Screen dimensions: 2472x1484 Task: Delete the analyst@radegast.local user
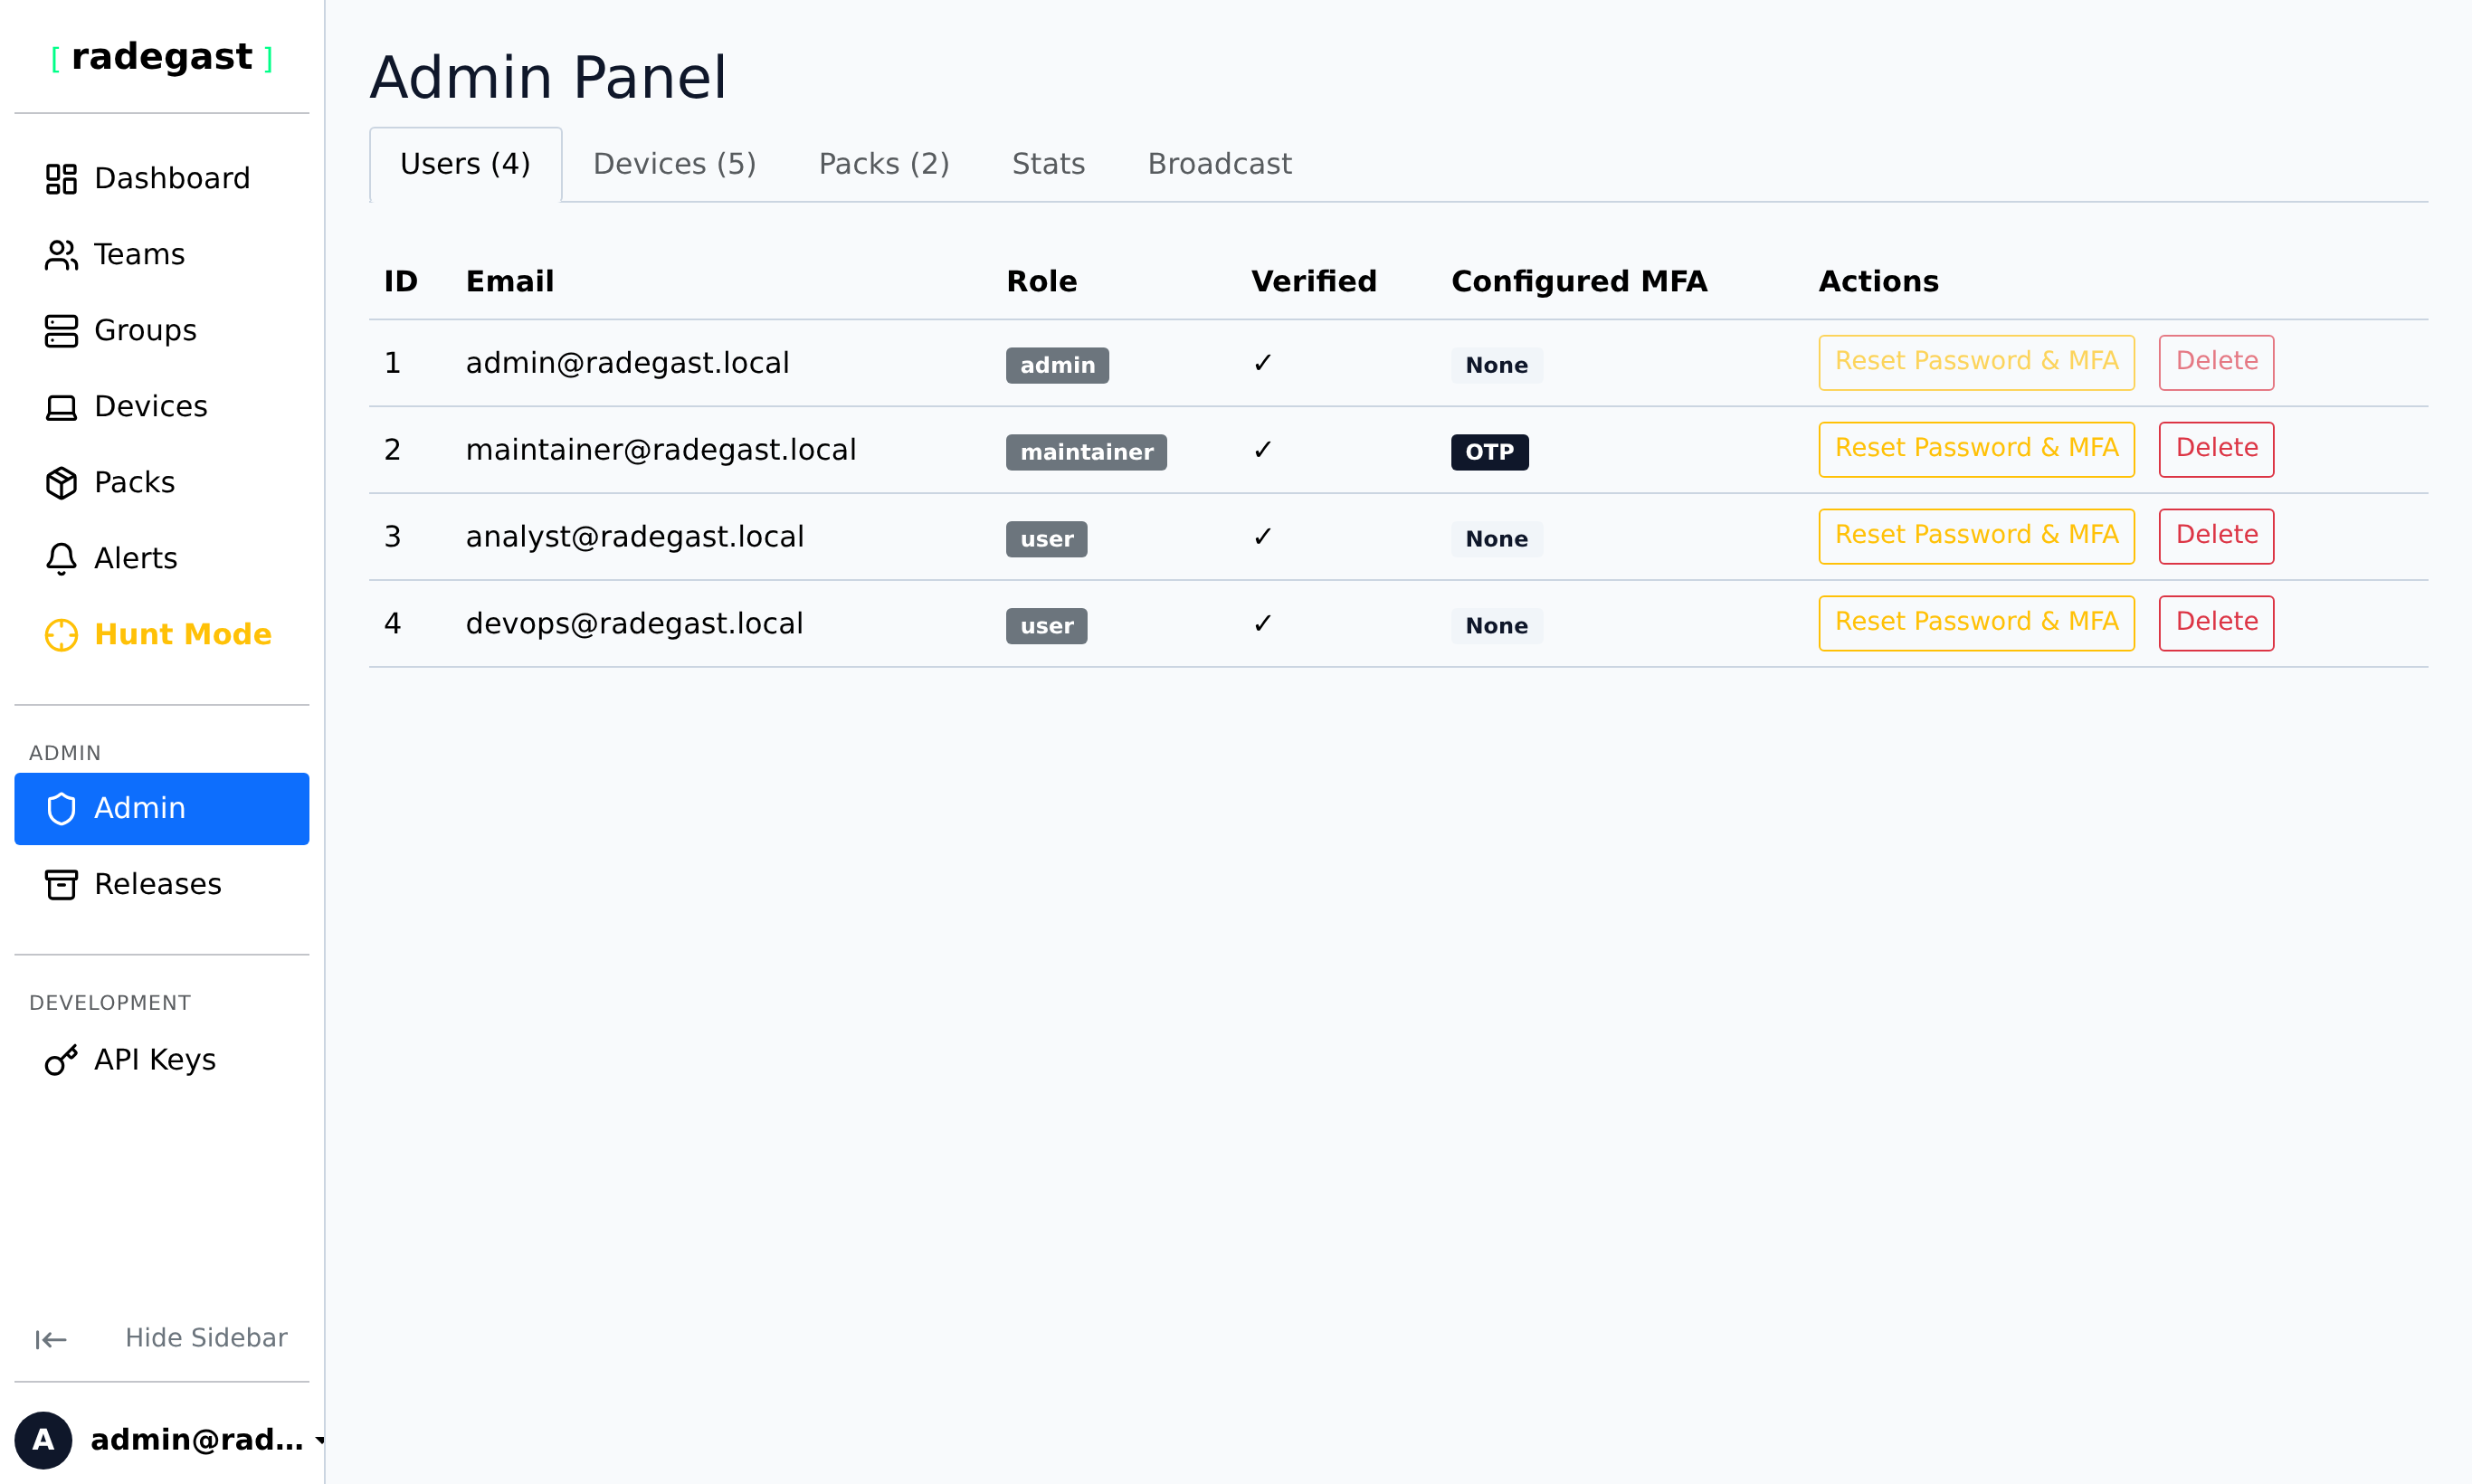tap(2216, 536)
